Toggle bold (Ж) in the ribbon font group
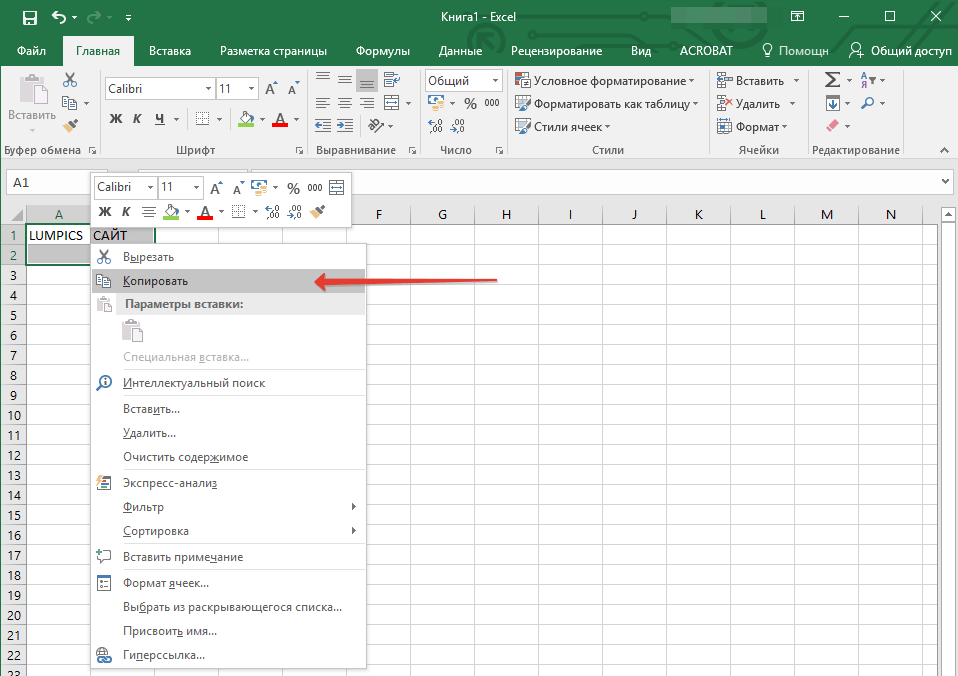 click(115, 119)
